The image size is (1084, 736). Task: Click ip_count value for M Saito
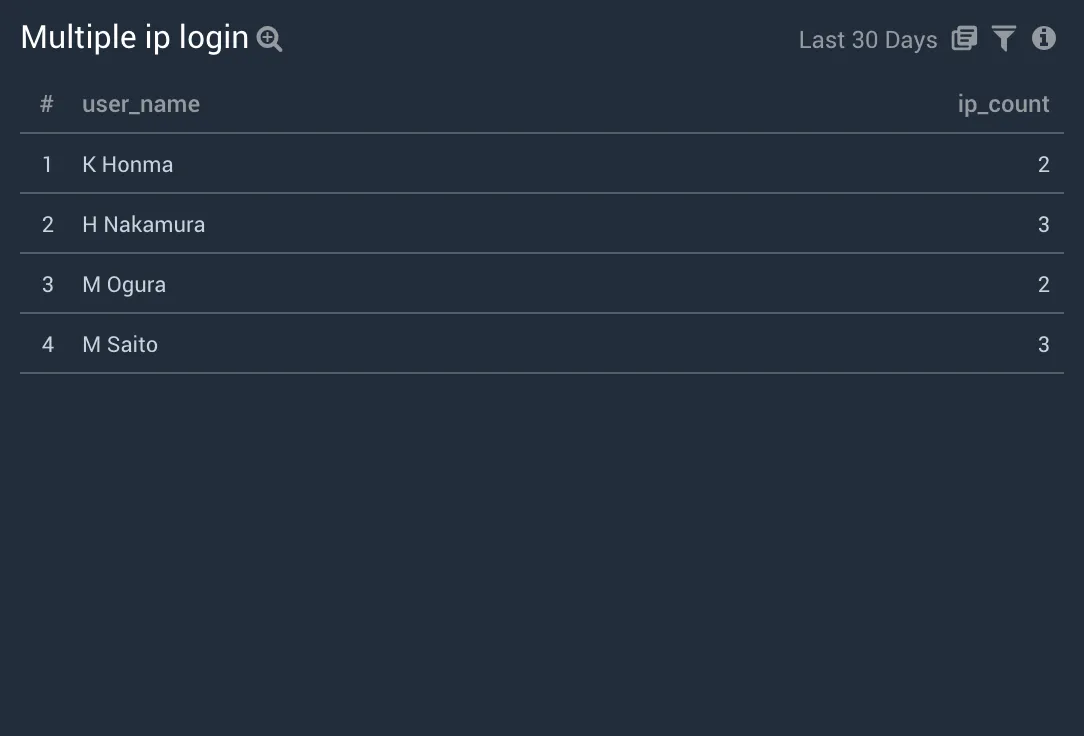(1044, 345)
